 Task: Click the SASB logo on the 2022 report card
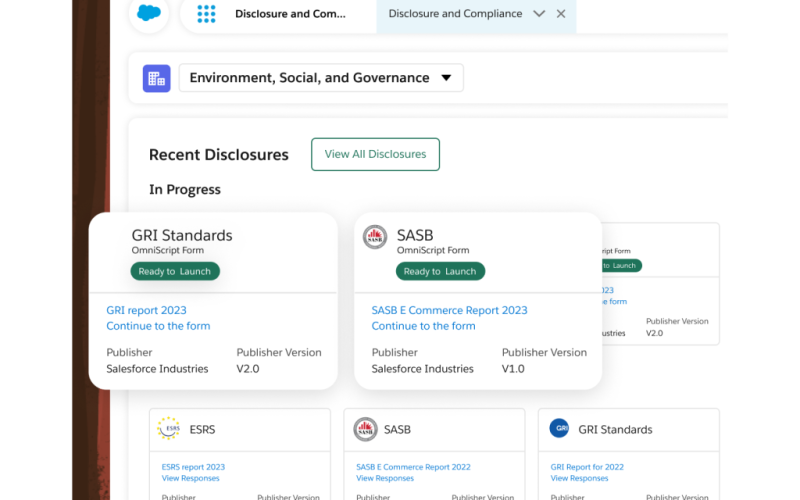click(x=365, y=429)
